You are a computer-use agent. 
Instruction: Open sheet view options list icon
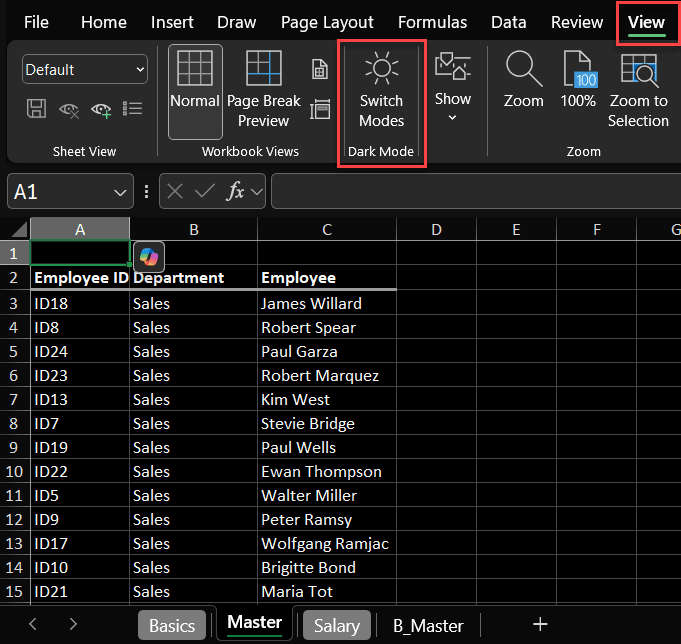(132, 109)
